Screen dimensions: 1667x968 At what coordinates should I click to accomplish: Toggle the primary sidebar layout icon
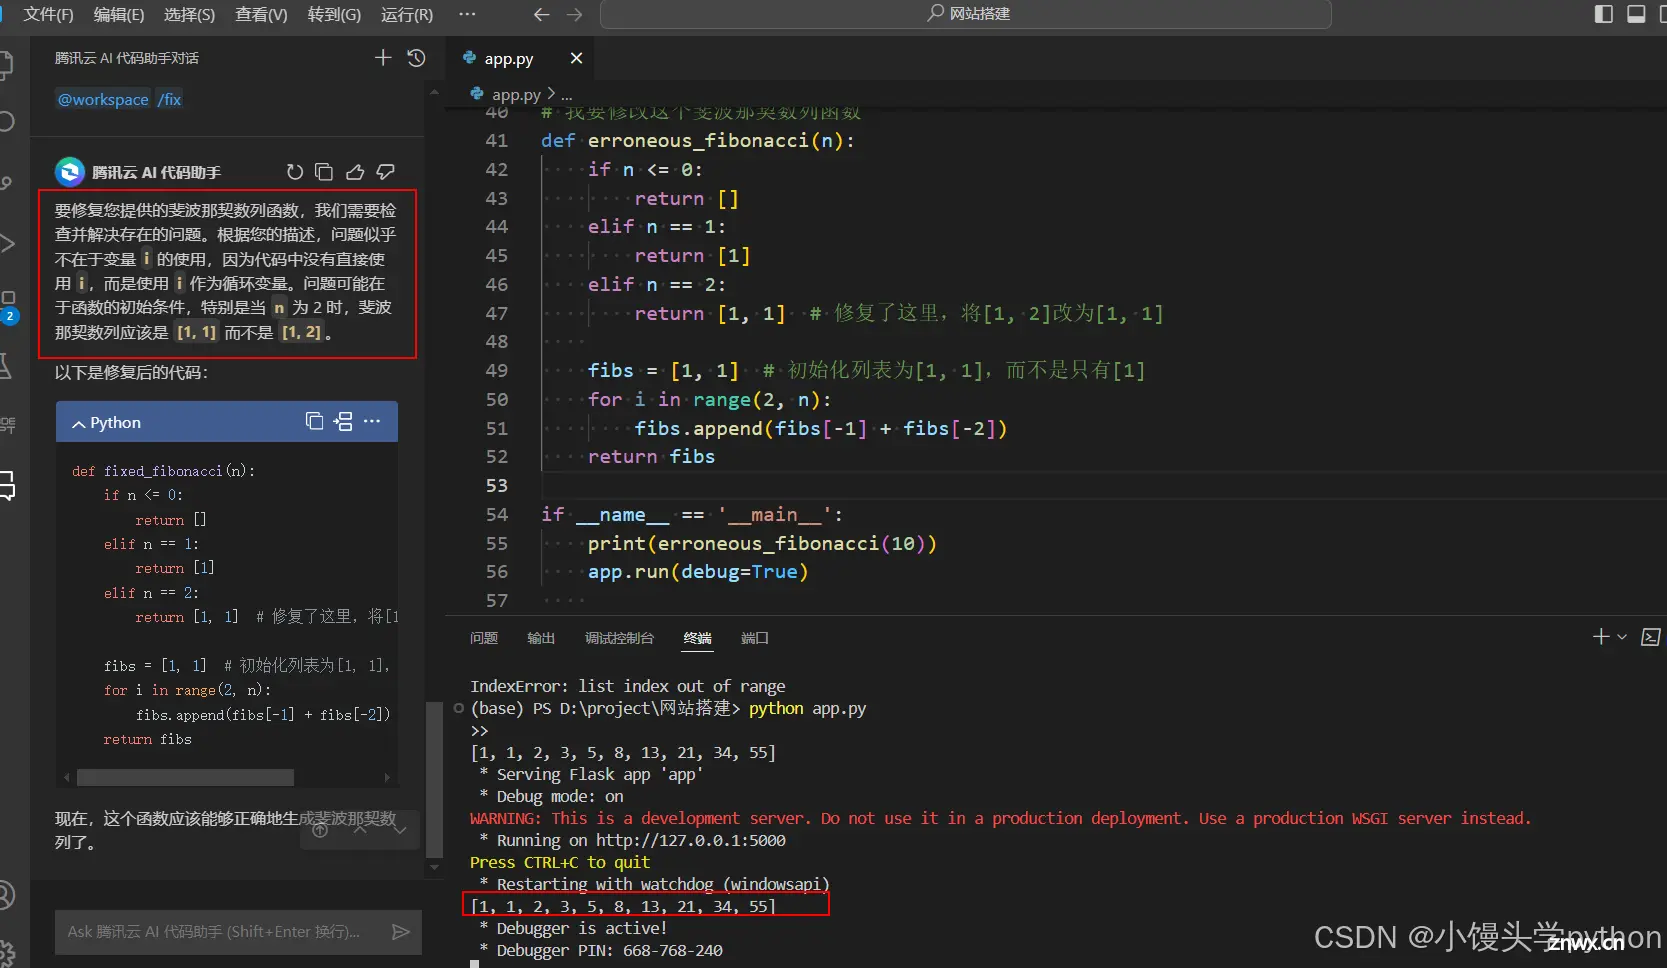[1603, 14]
